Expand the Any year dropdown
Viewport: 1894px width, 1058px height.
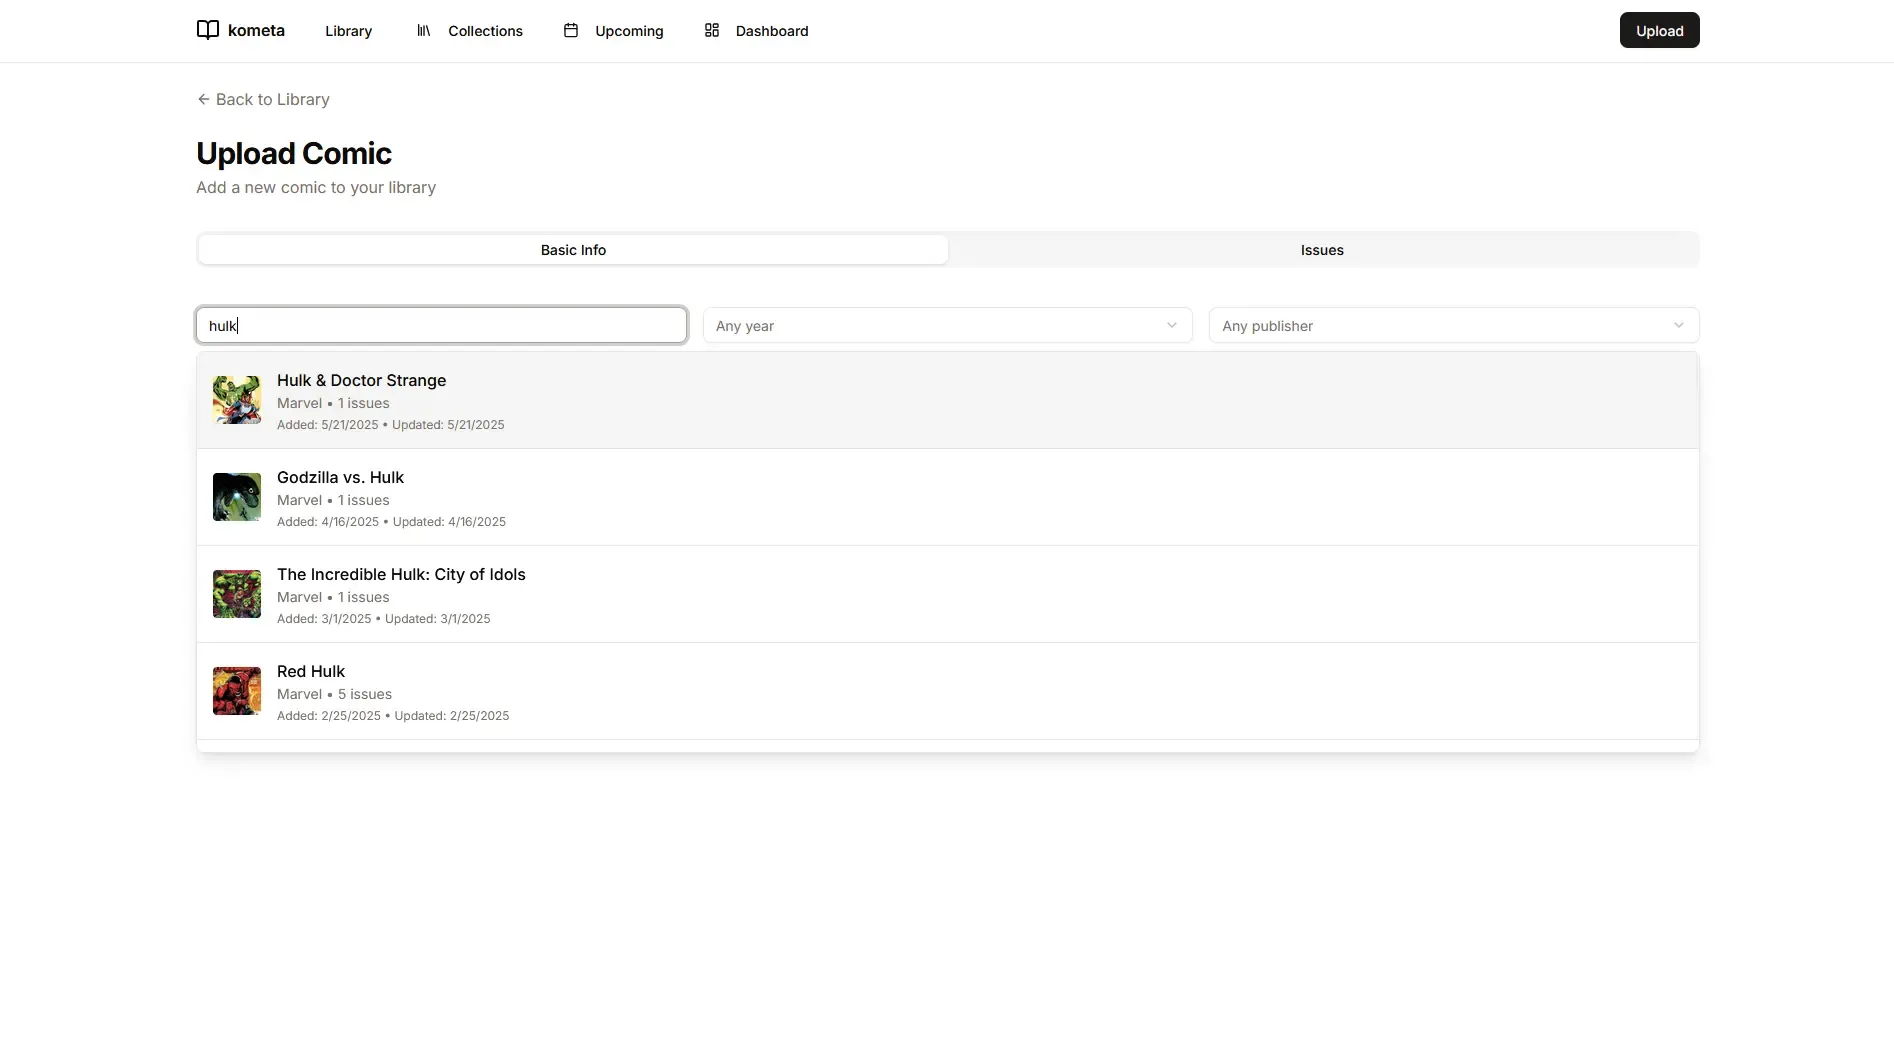[948, 326]
